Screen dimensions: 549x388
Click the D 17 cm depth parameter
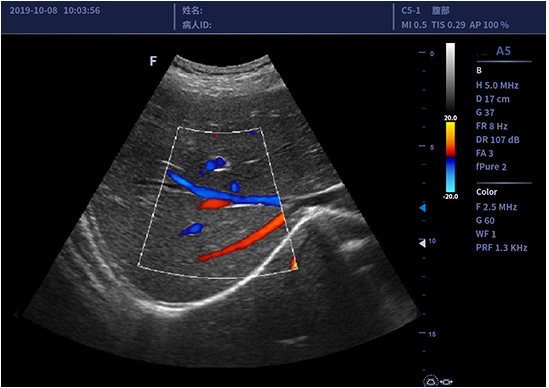click(x=493, y=99)
